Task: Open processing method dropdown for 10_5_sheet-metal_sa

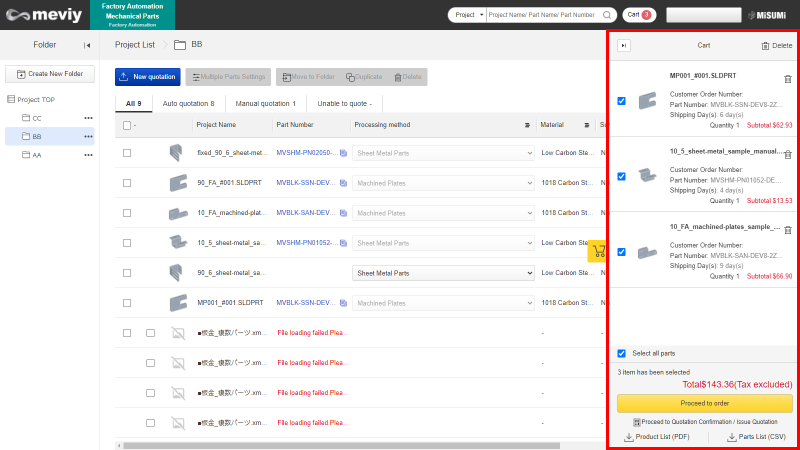Action: click(443, 243)
